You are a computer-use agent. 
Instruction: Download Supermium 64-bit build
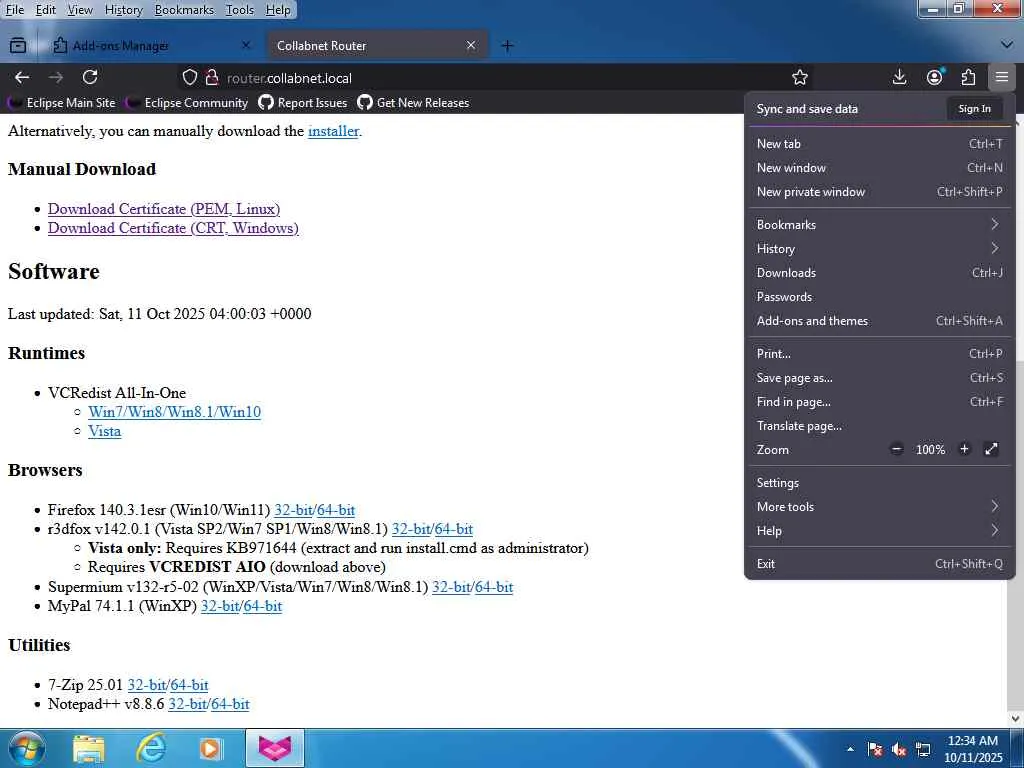pos(494,587)
